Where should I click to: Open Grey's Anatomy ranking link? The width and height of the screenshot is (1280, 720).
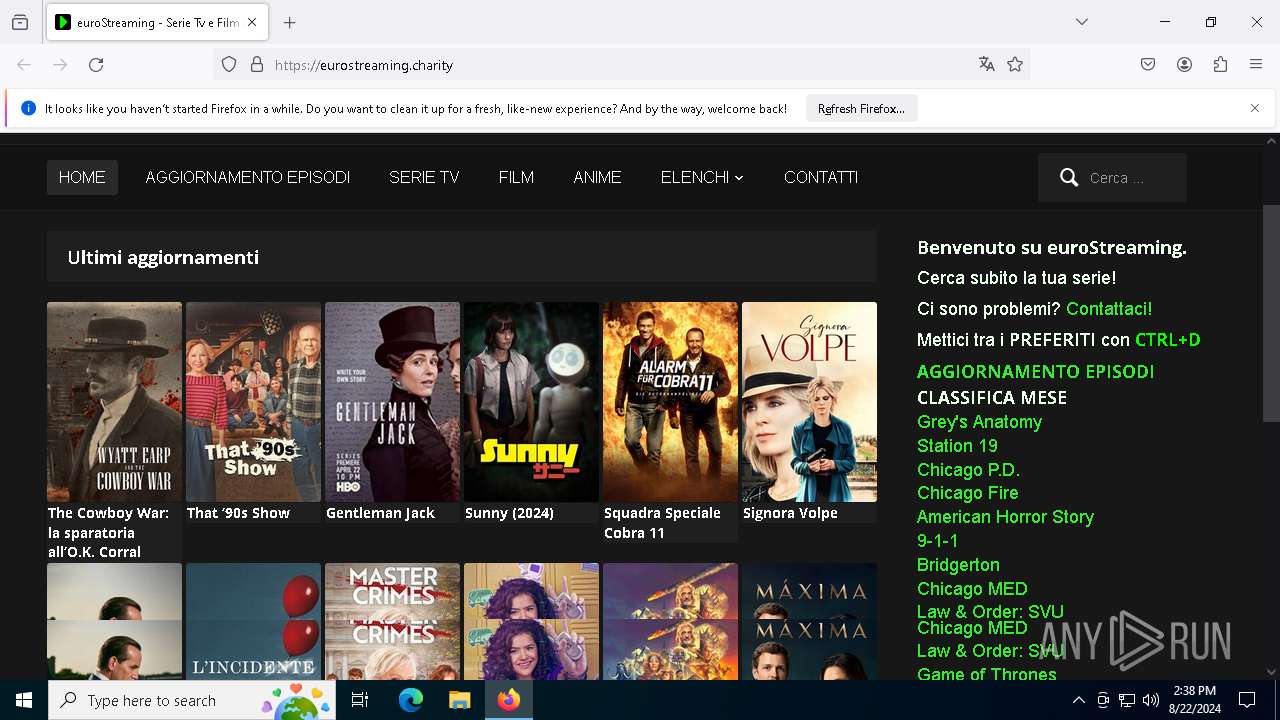979,422
